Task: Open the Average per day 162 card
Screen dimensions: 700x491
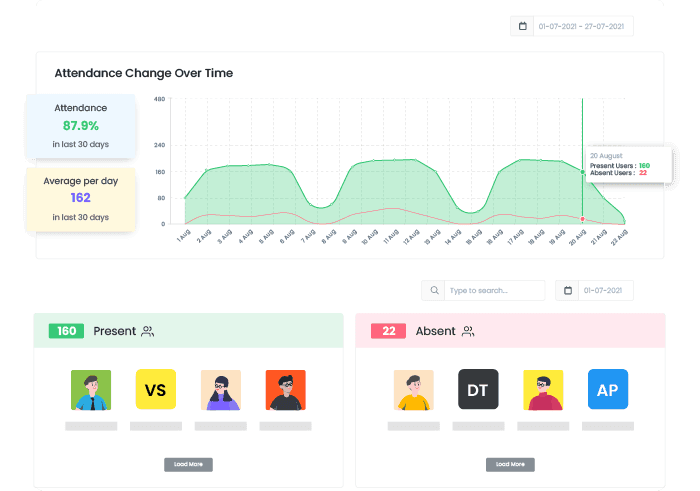Action: [81, 198]
